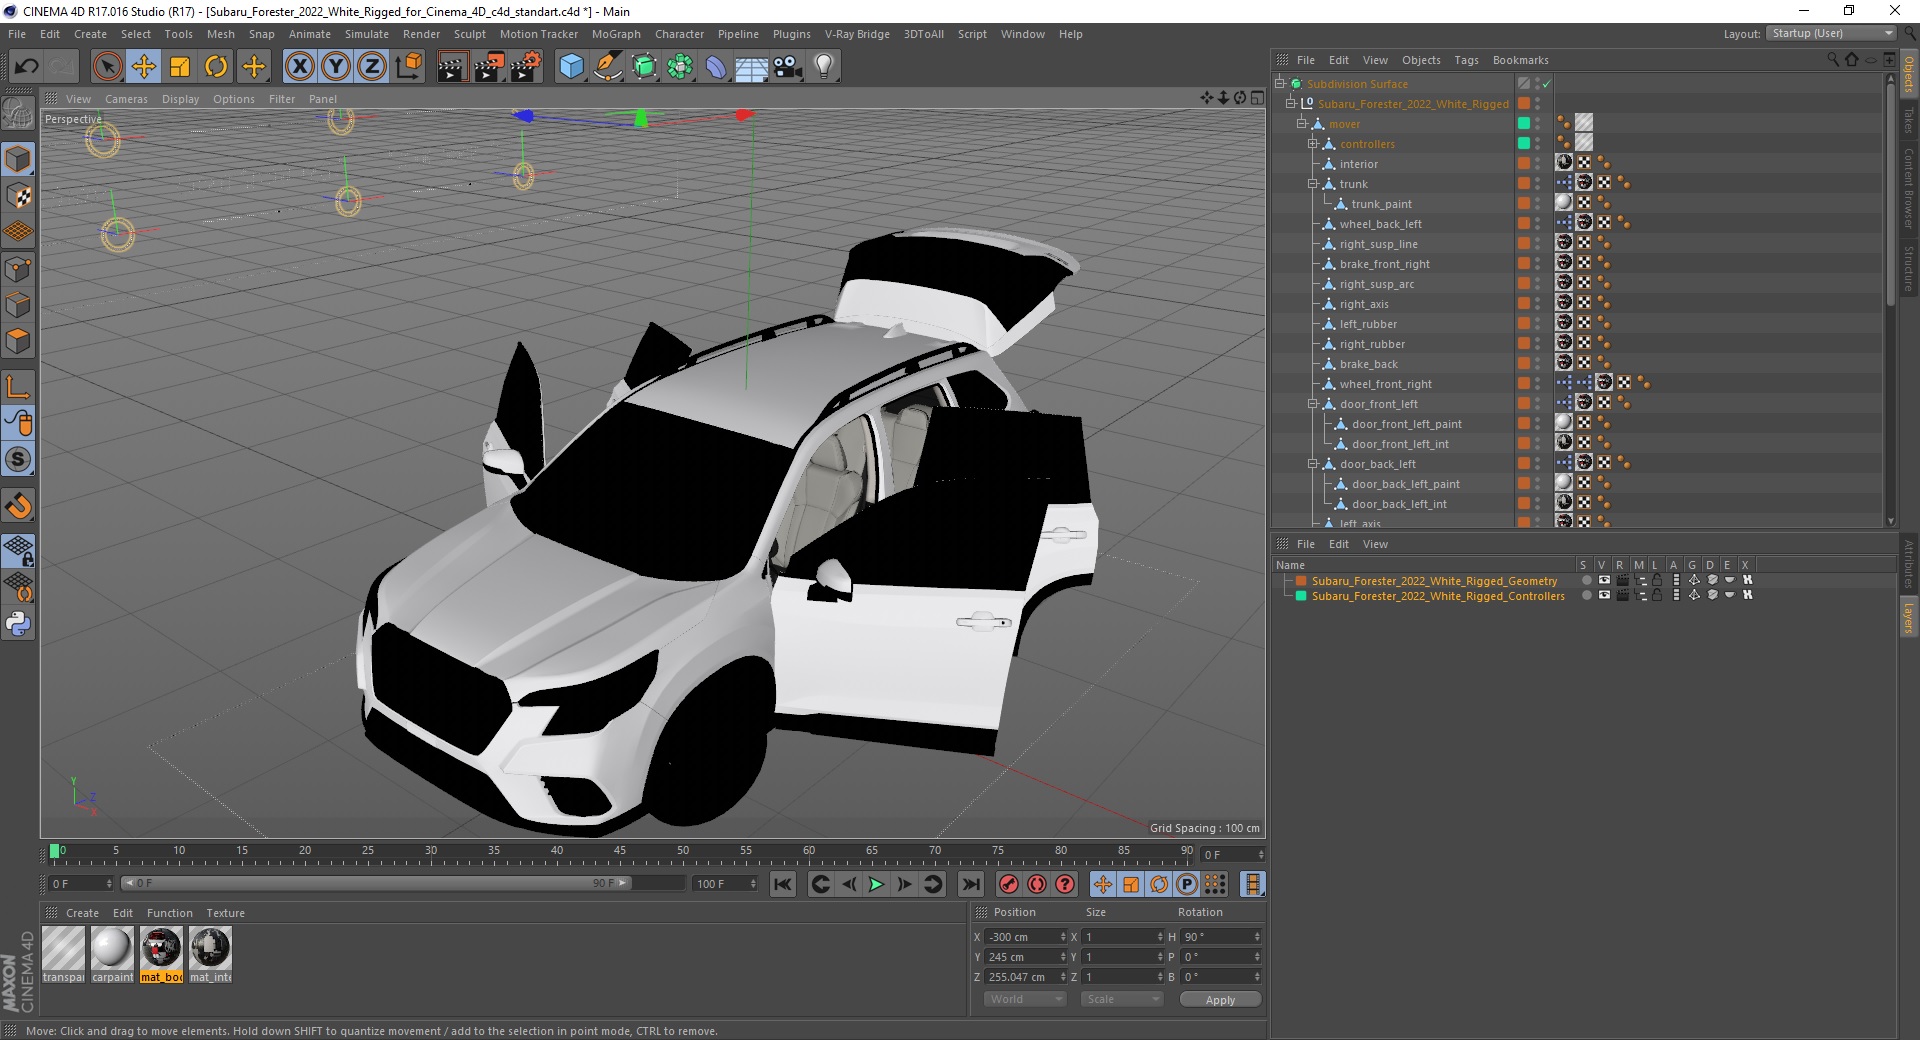
Task: Click the X position field
Action: [x=1025, y=937]
